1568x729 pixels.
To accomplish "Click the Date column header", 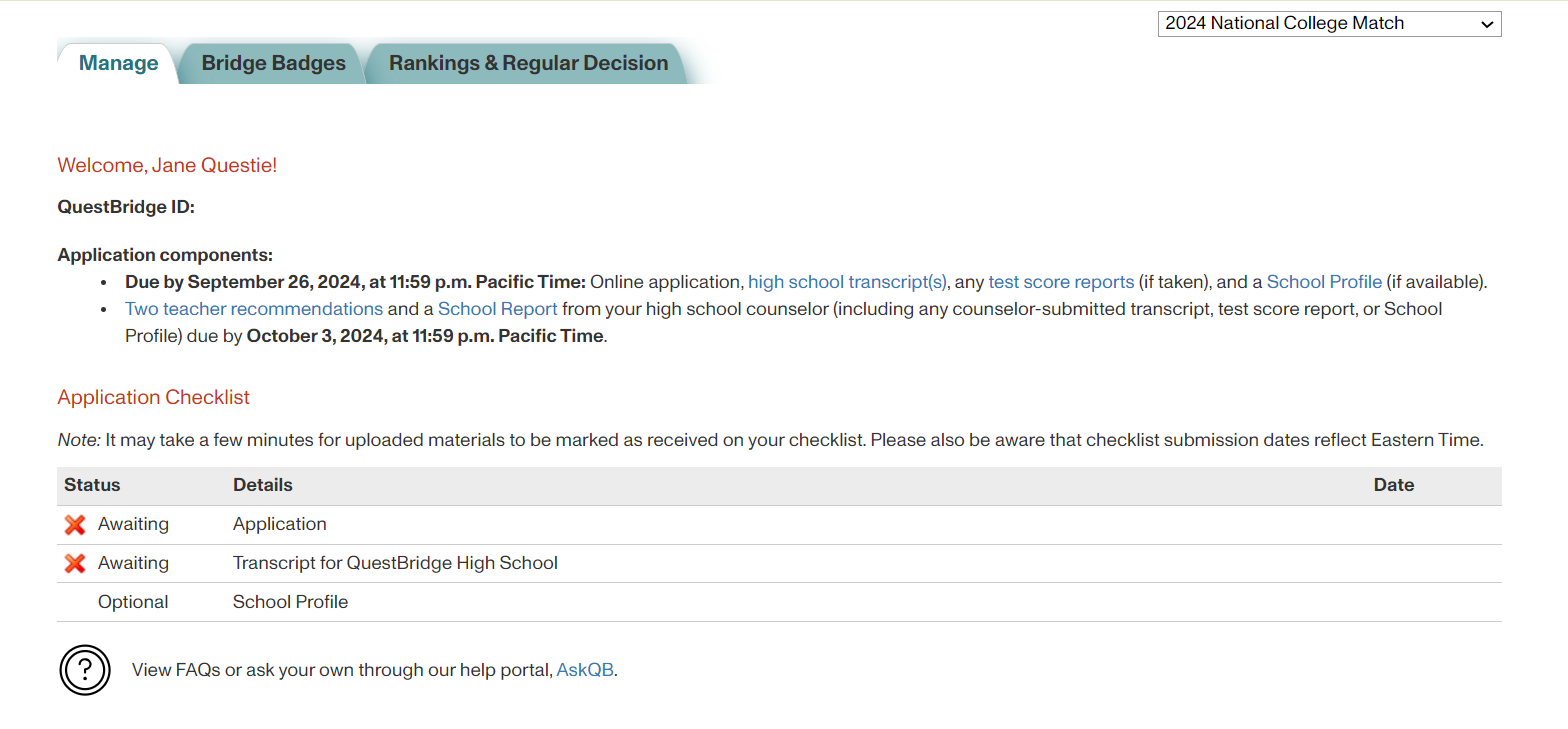I will tap(1393, 486).
